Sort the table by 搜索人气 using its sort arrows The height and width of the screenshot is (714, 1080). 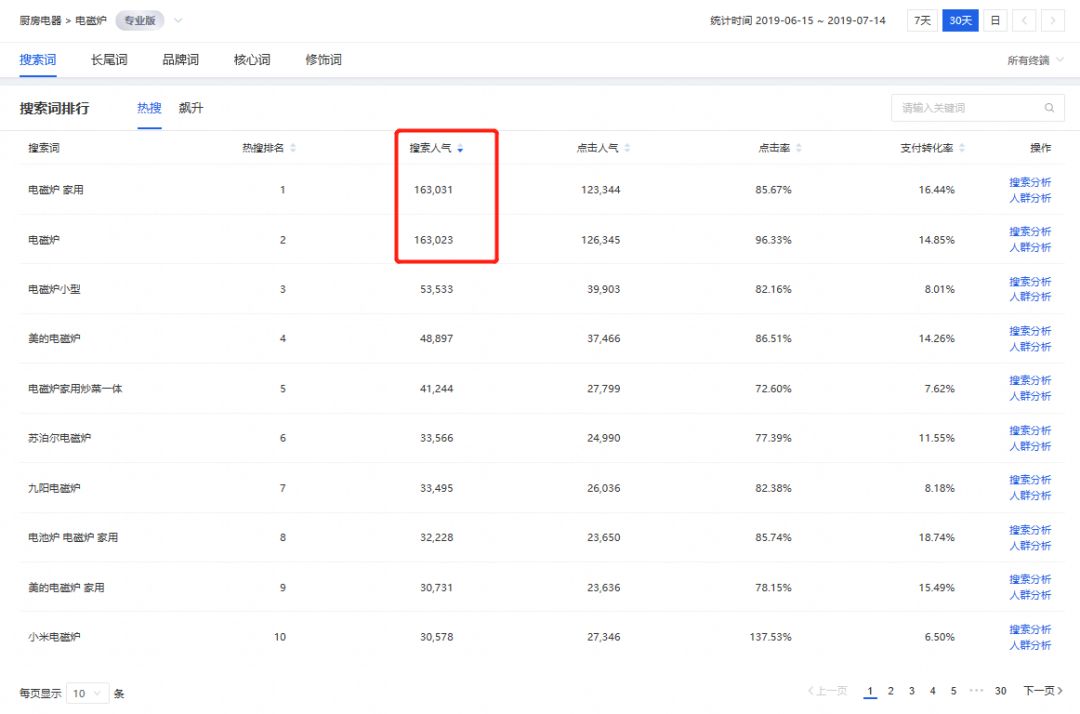pos(460,147)
